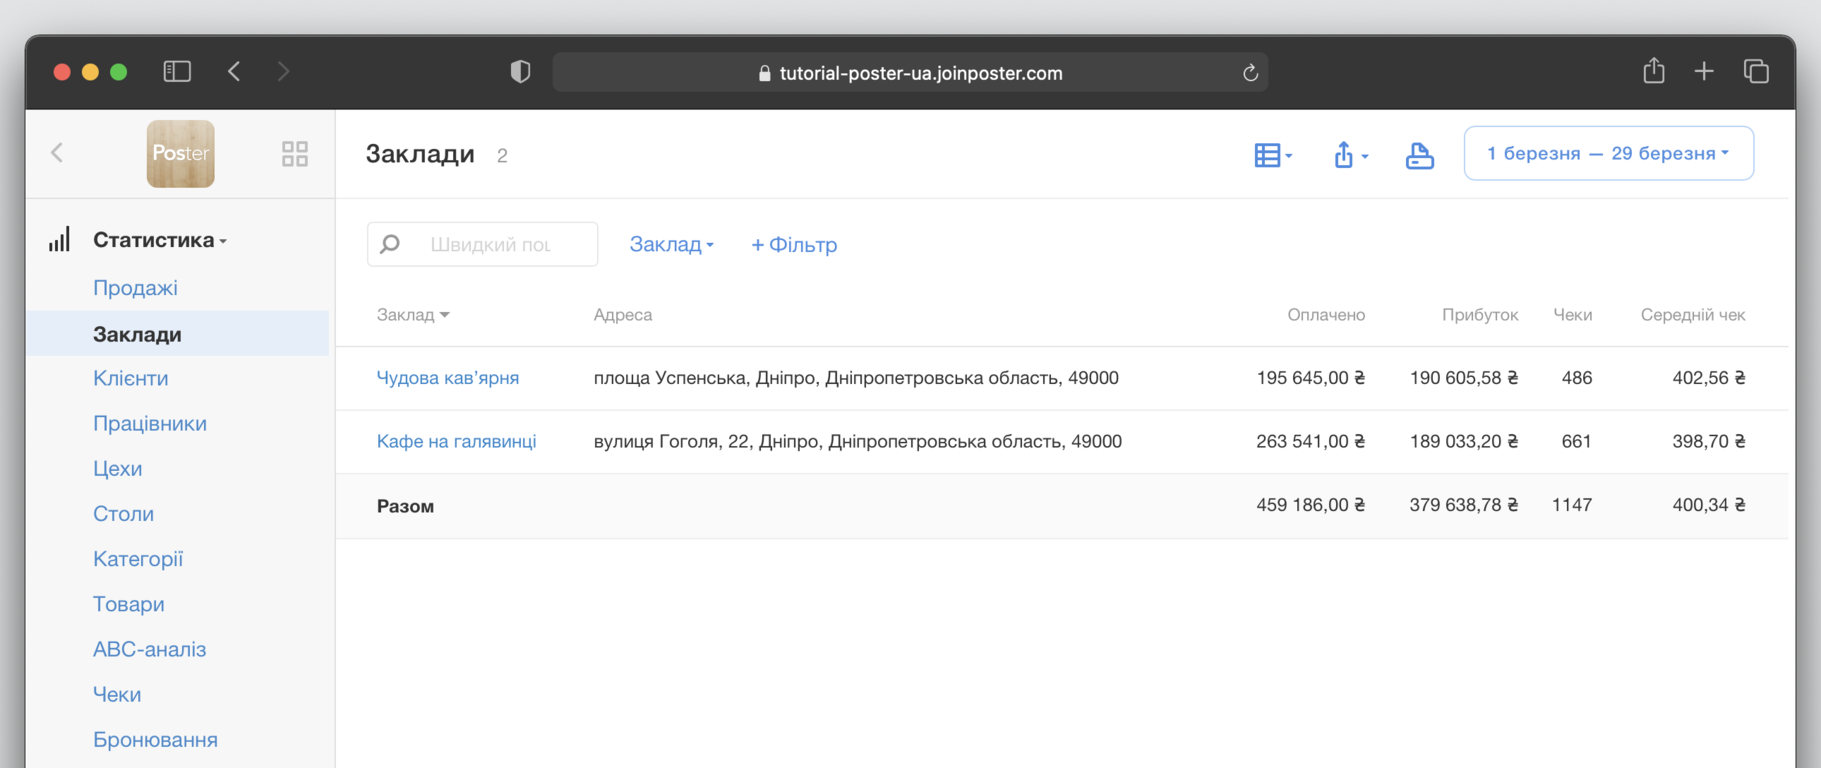Click the Заклади page title
The image size is (1821, 768).
click(x=420, y=154)
